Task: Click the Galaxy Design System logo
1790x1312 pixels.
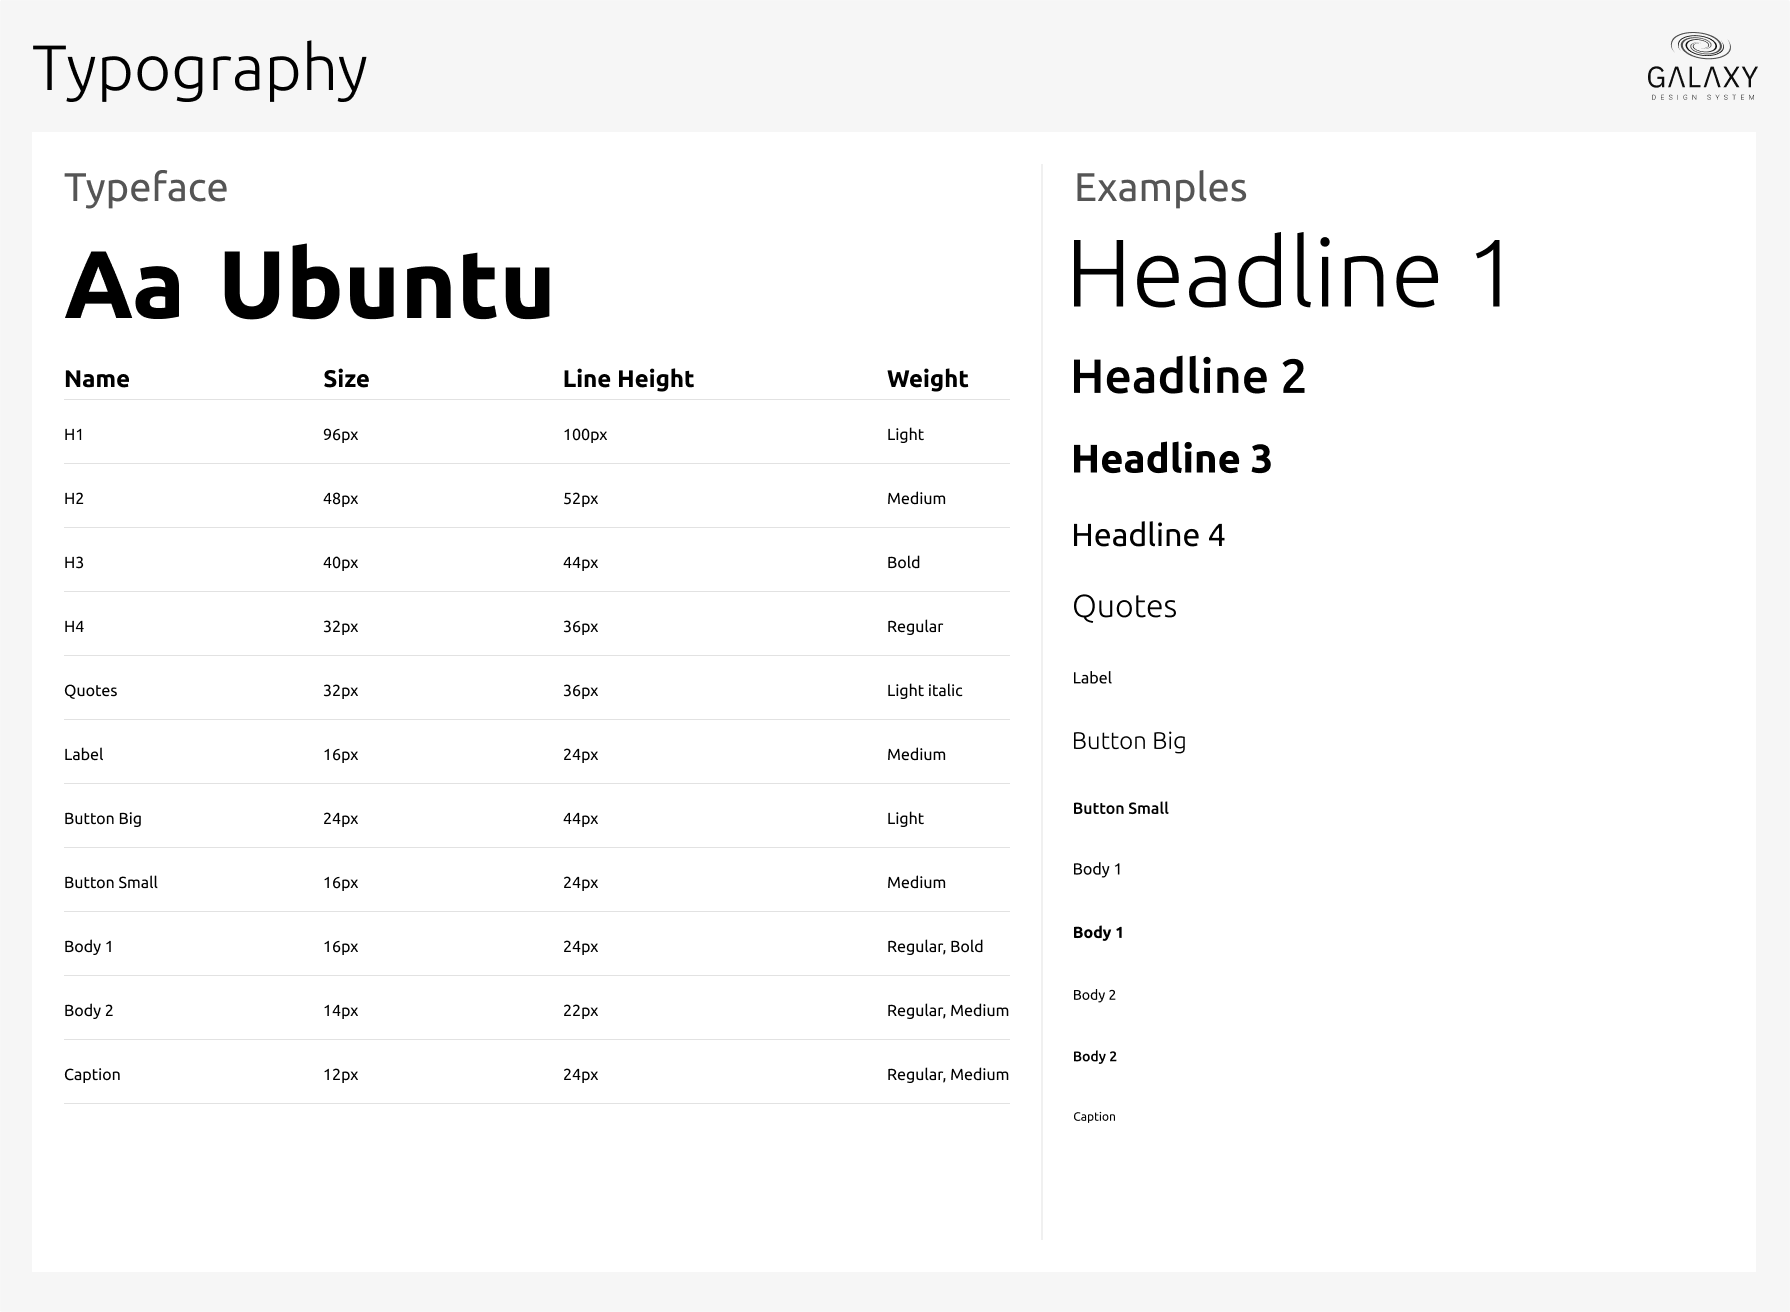Action: point(1702,66)
